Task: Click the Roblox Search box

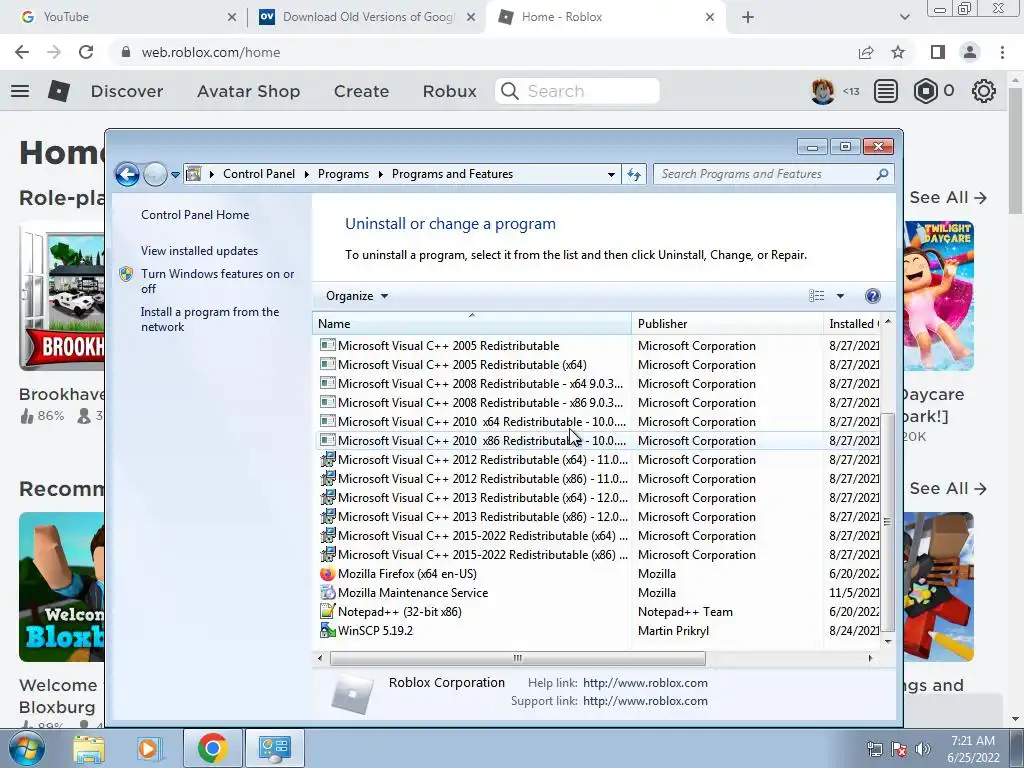Action: click(x=577, y=91)
